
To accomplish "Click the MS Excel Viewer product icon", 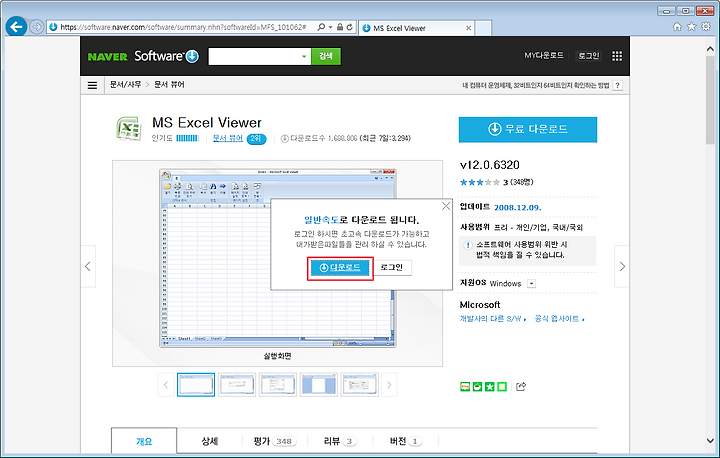I will pyautogui.click(x=128, y=129).
